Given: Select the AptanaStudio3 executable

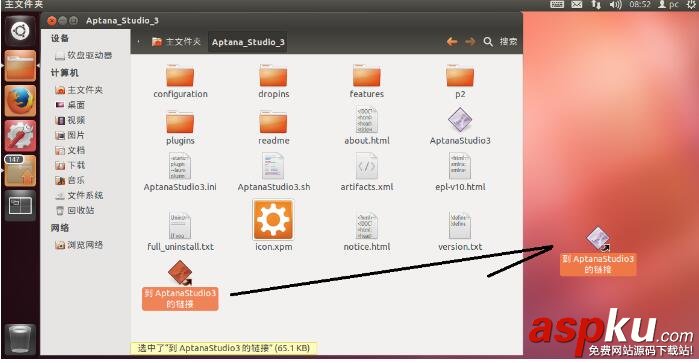Looking at the screenshot, I should [x=460, y=126].
